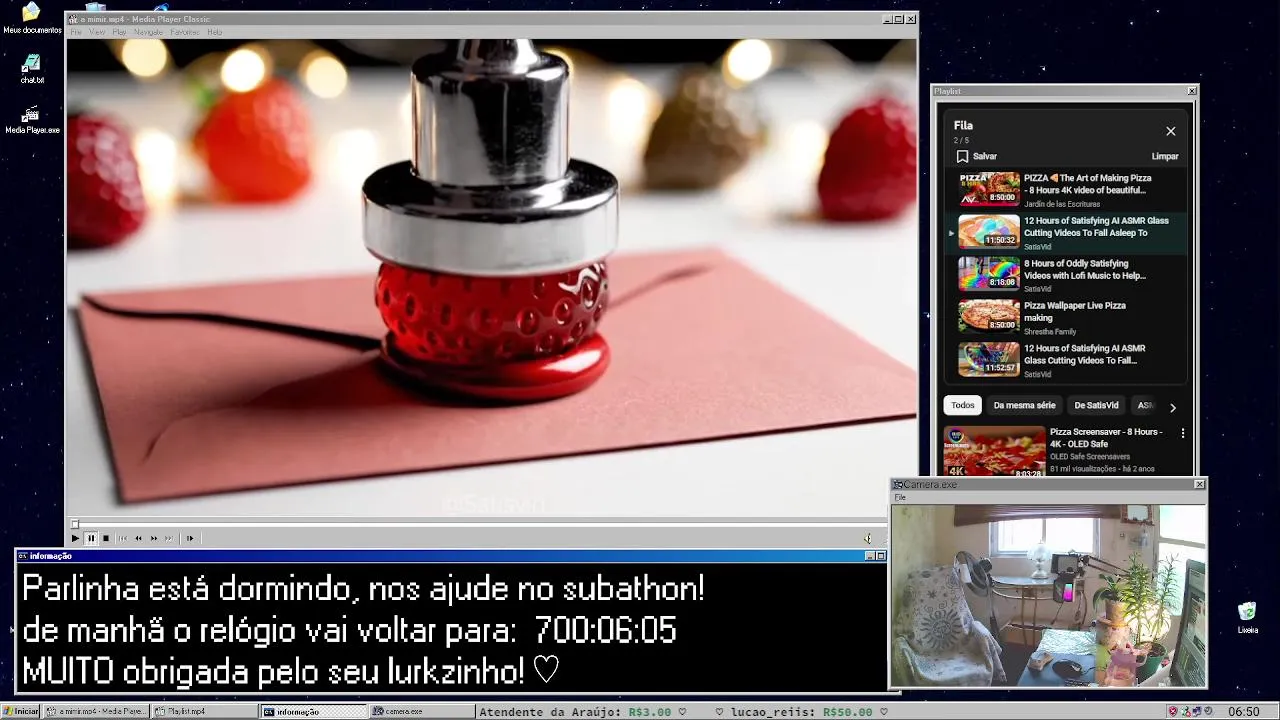1280x720 pixels.
Task: Open Meus documentos desktop folder
Action: [x=31, y=18]
